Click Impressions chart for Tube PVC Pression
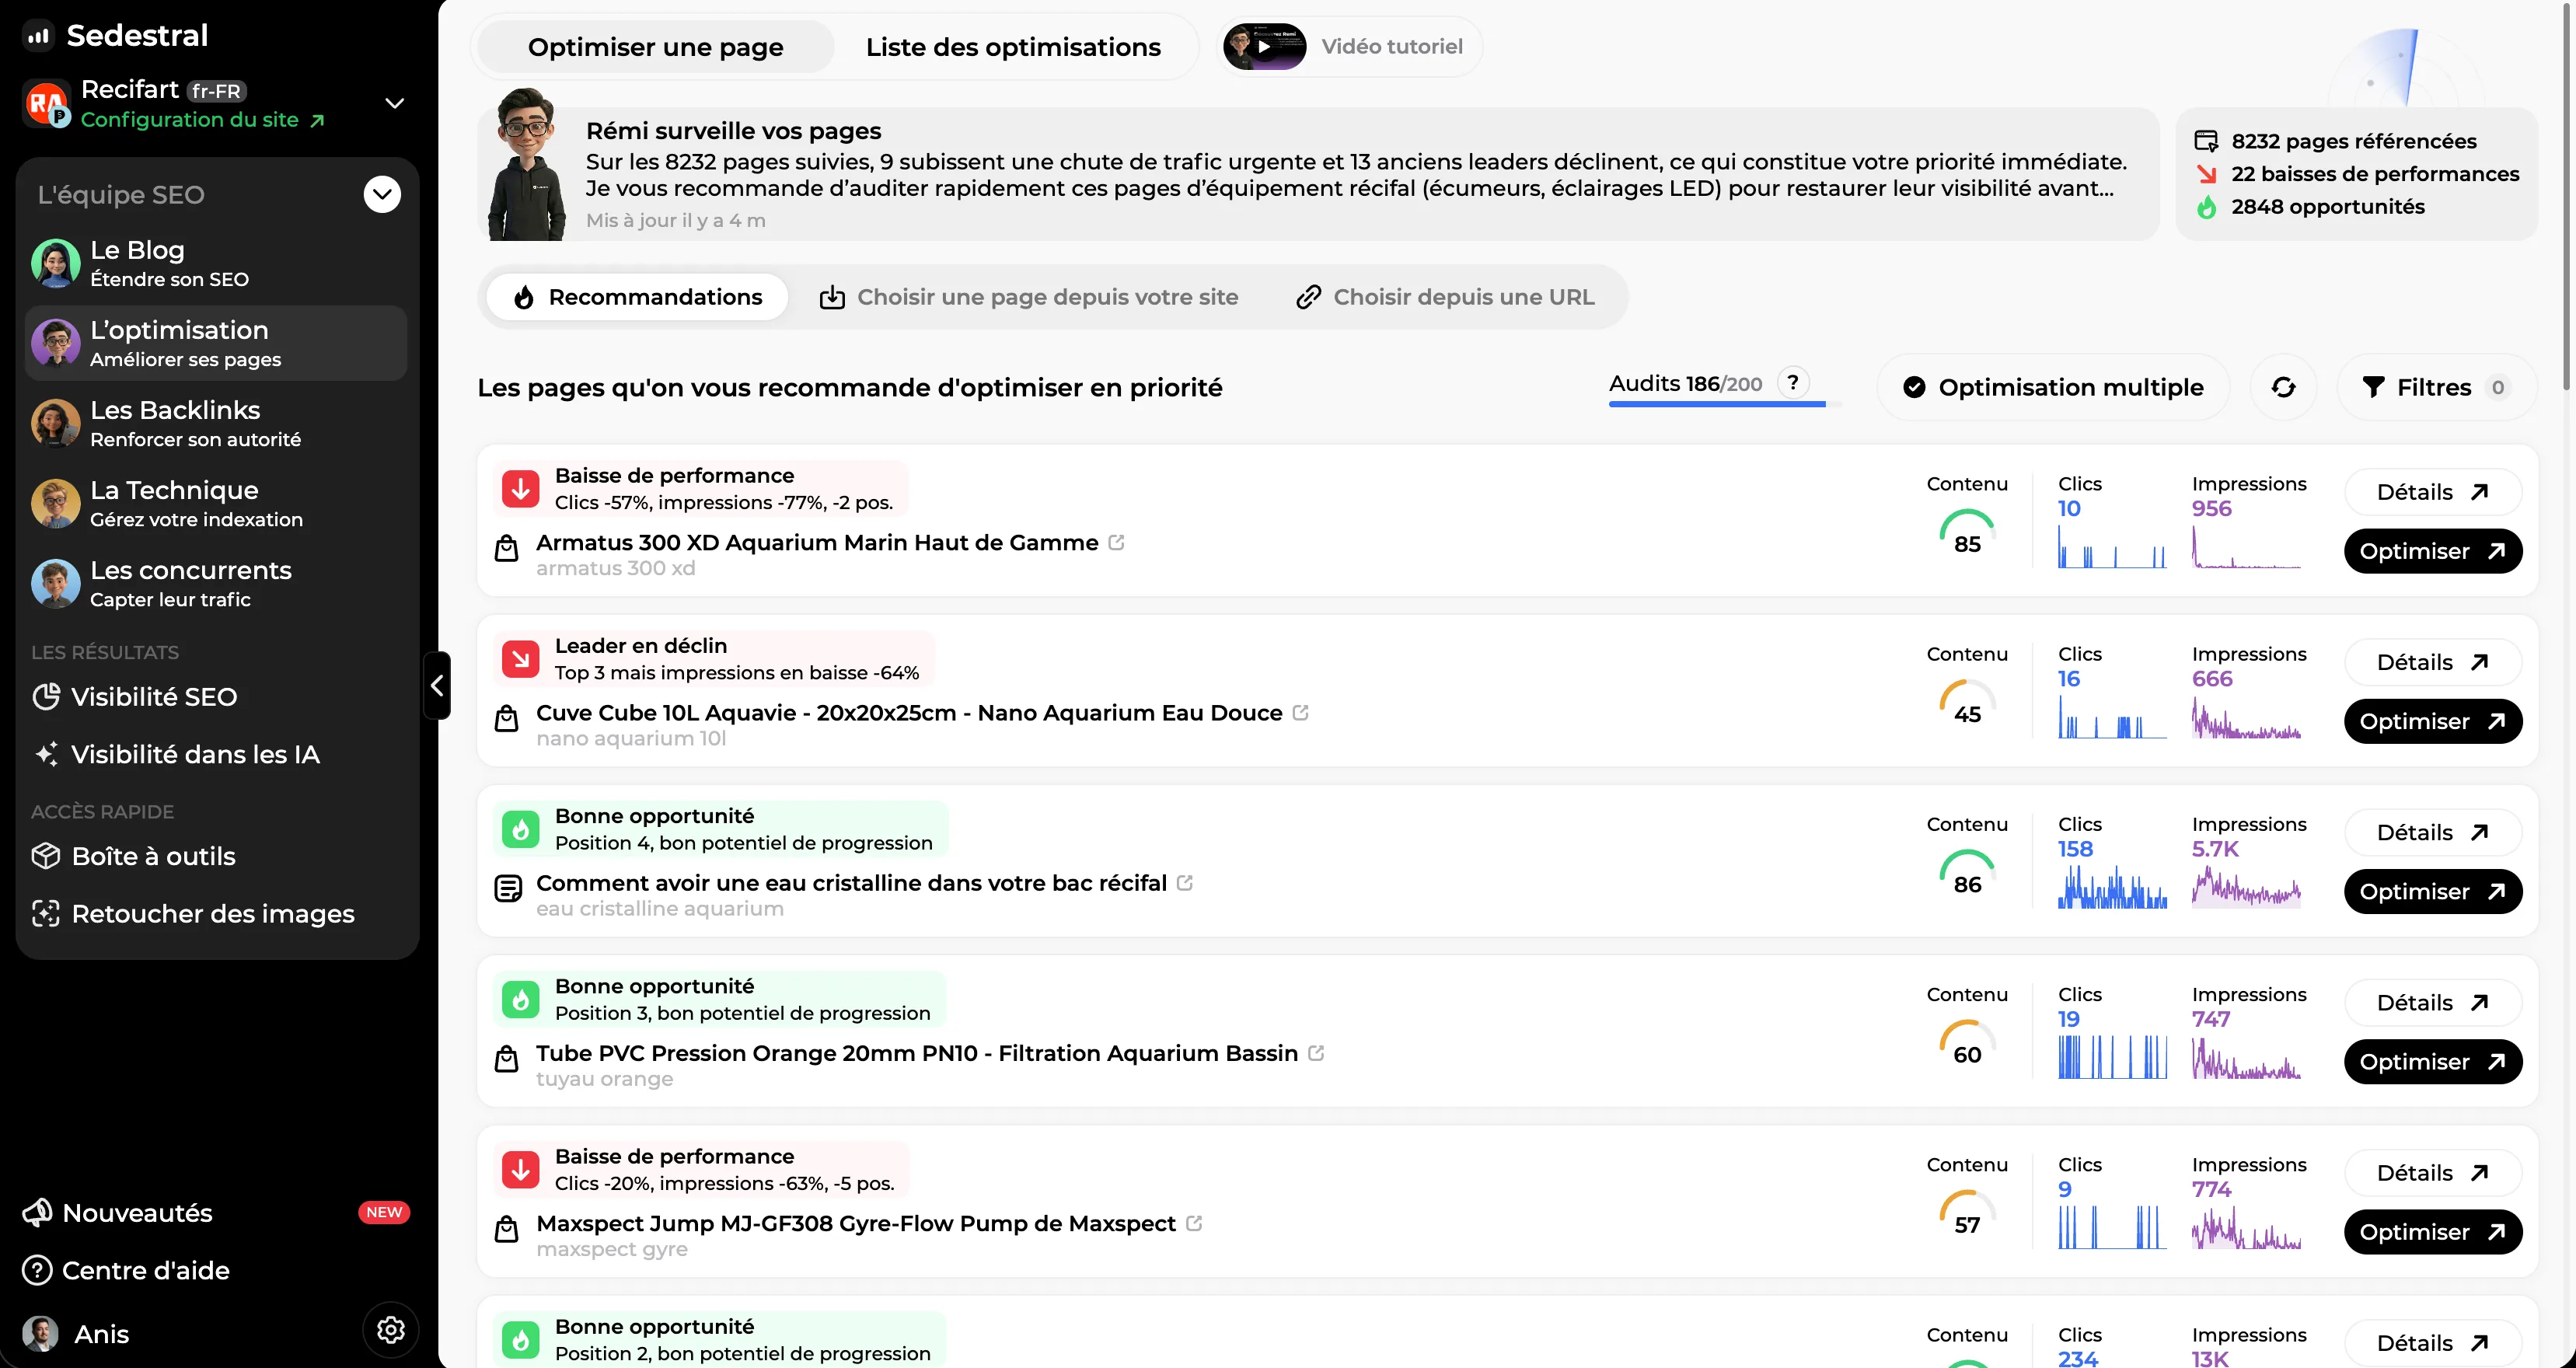Viewport: 2576px width, 1368px height. coord(2246,1057)
